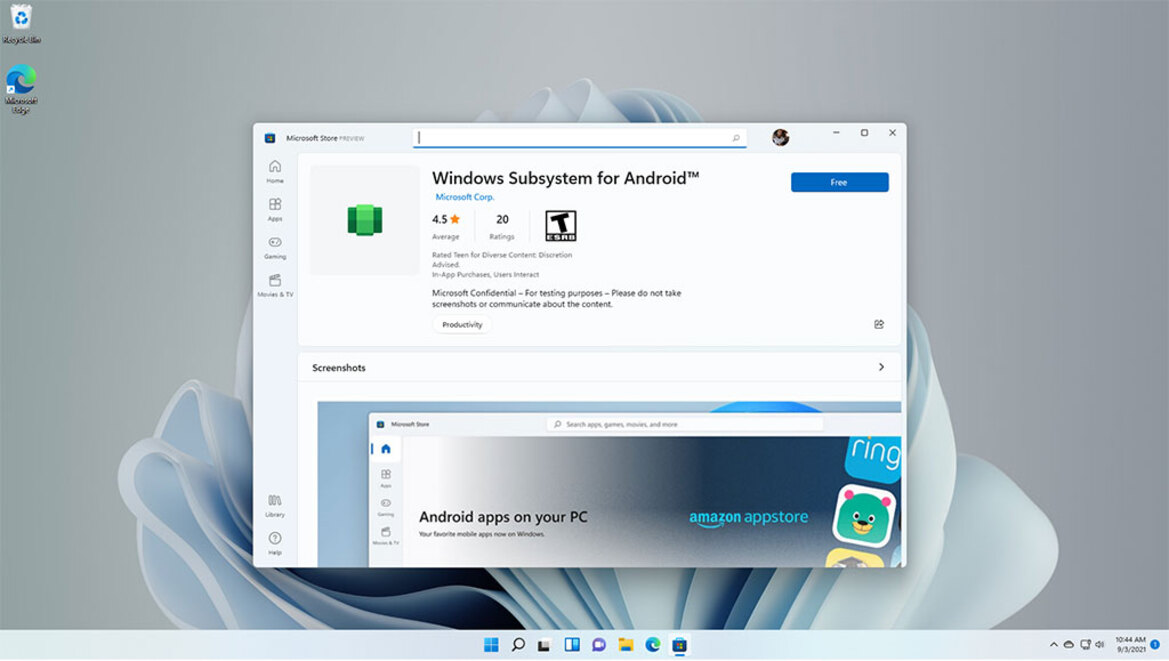Image resolution: width=1169 pixels, height=661 pixels.
Task: Open the Home section in the Store sidebar
Action: point(275,171)
